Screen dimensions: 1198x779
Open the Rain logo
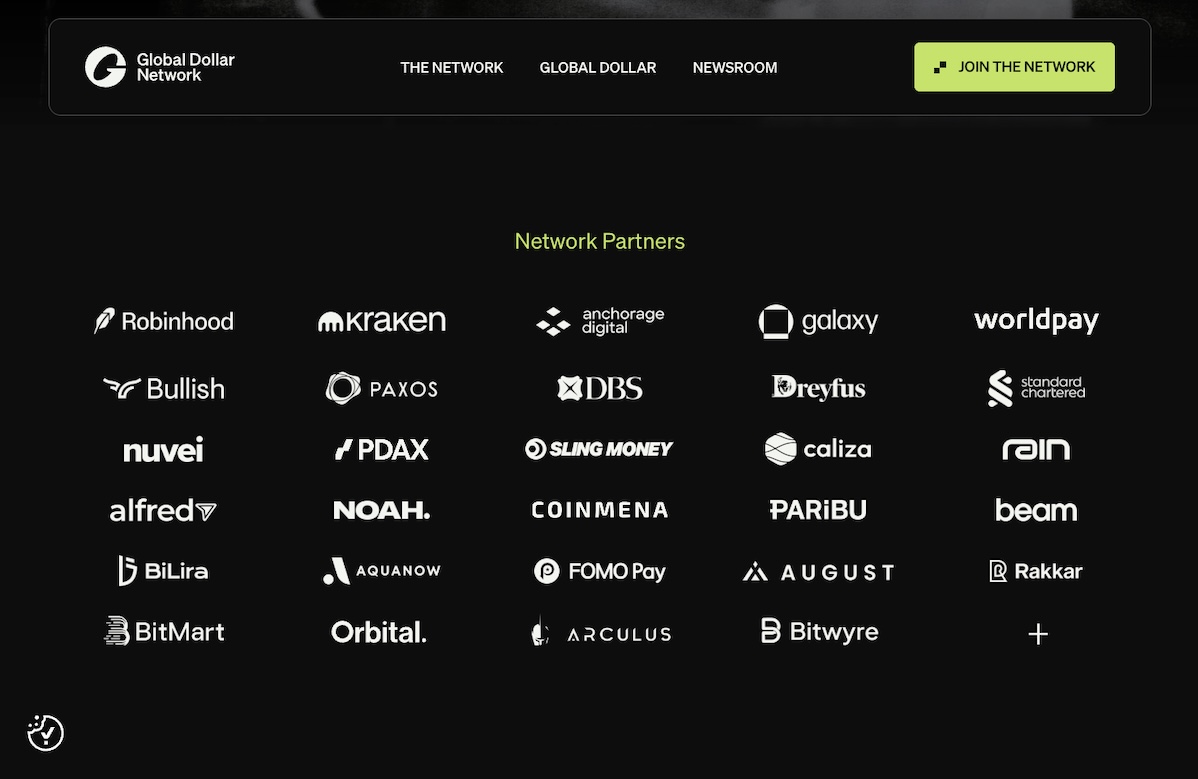[1036, 449]
